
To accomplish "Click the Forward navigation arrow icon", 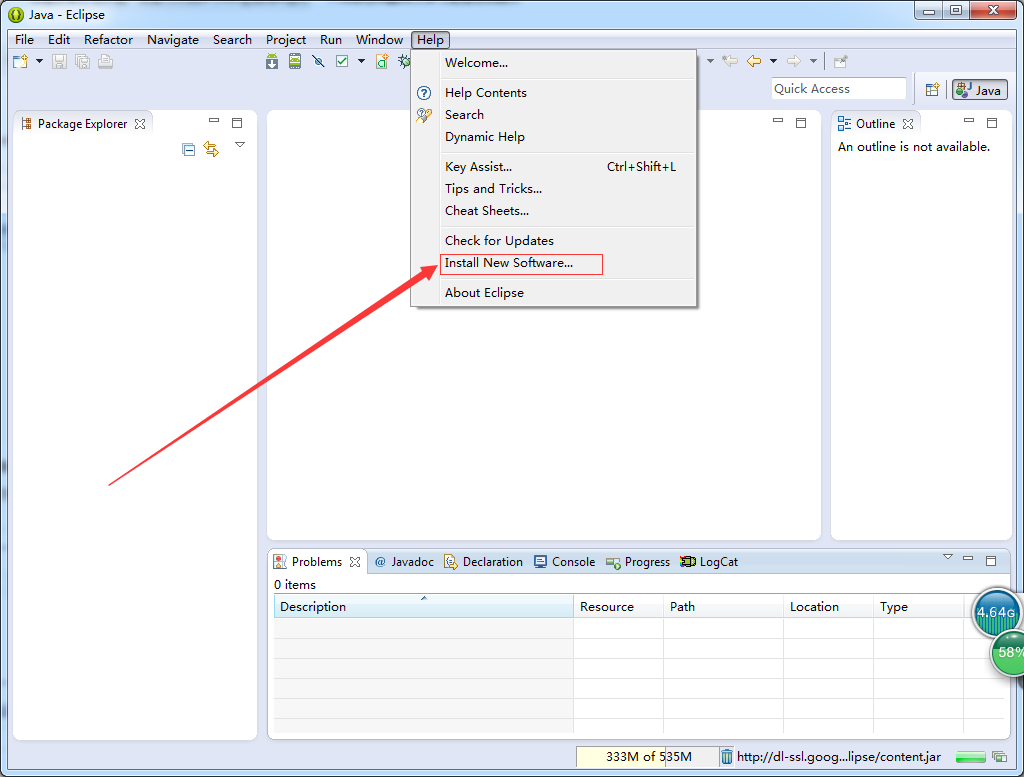I will click(x=793, y=61).
